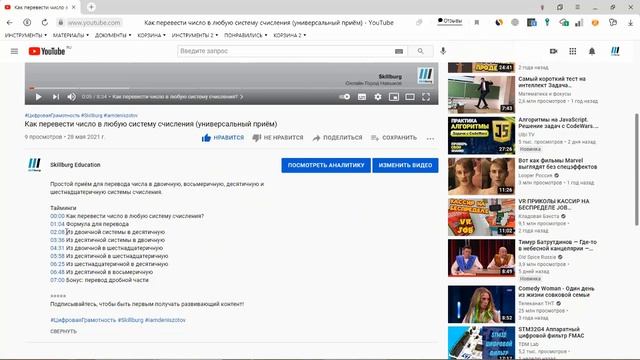
Task: Start voice search with microphone icon
Action: click(x=443, y=51)
